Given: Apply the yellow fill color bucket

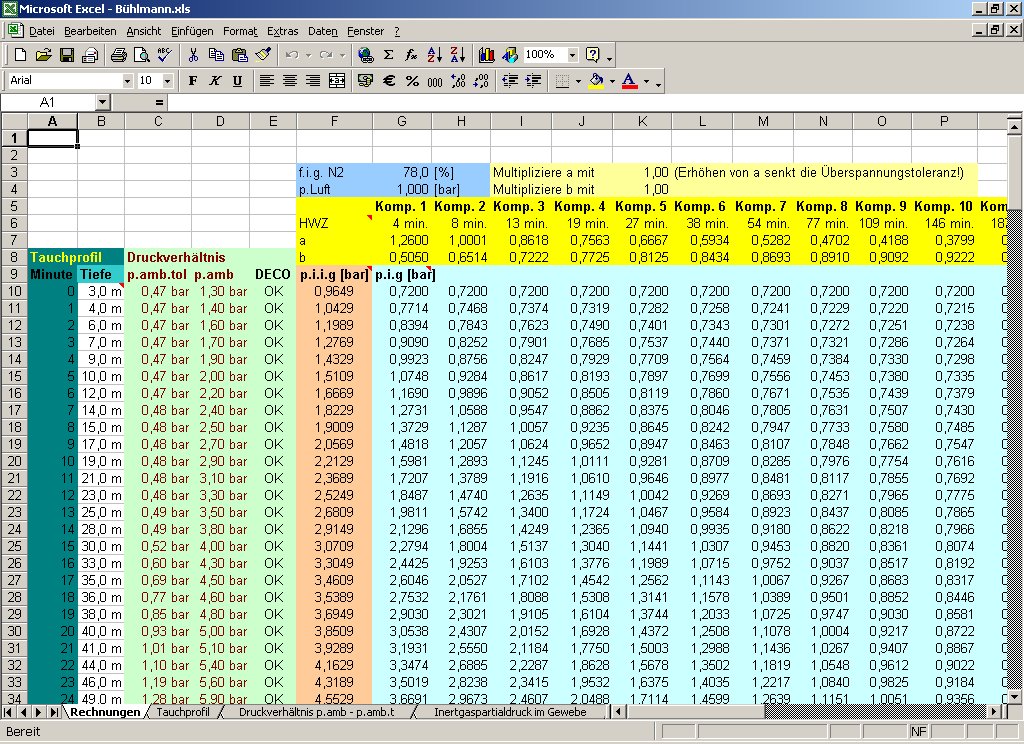Looking at the screenshot, I should point(596,81).
